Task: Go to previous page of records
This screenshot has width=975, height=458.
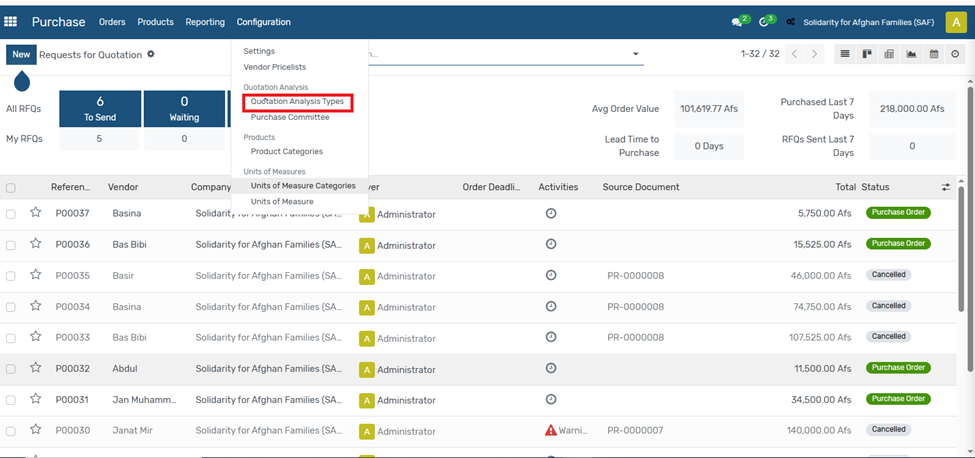Action: coord(795,54)
